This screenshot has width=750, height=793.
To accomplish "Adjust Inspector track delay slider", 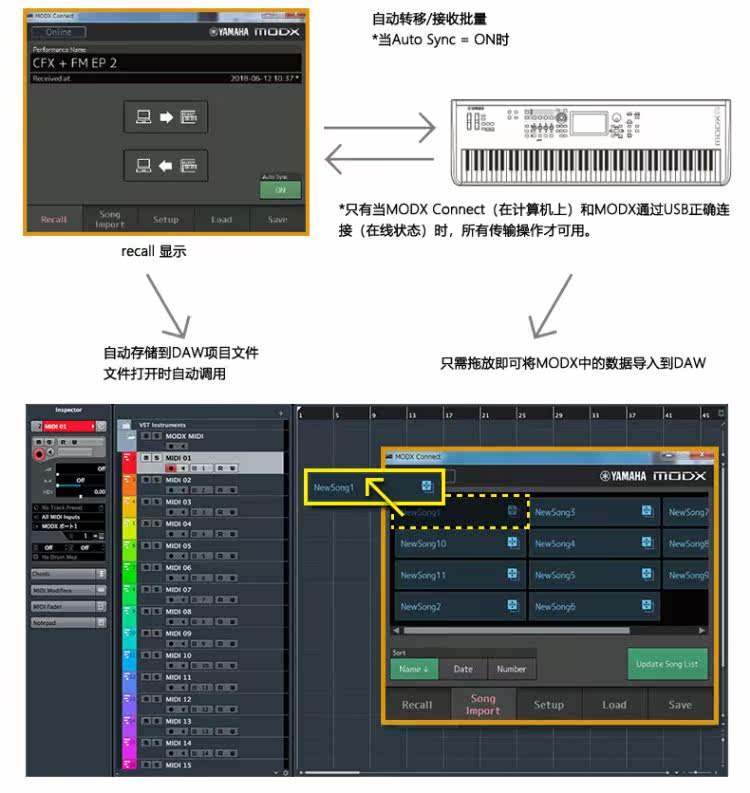I will pyautogui.click(x=80, y=494).
